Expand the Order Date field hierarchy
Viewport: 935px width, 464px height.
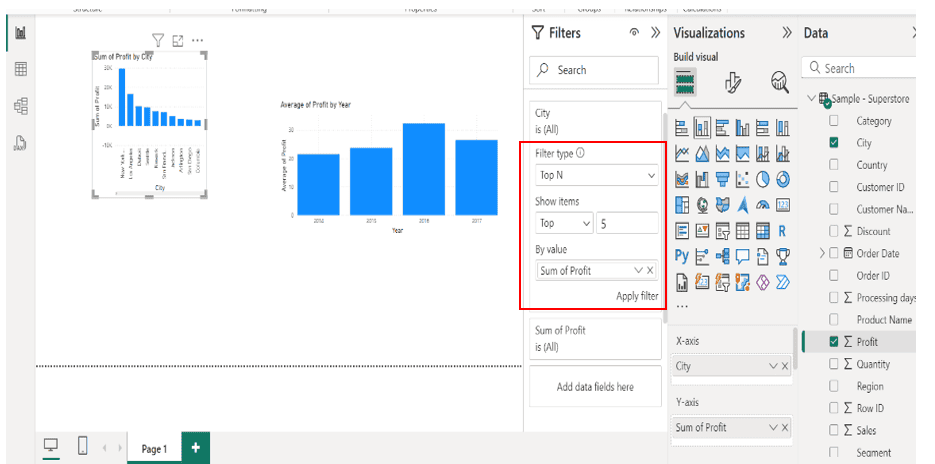click(x=823, y=253)
